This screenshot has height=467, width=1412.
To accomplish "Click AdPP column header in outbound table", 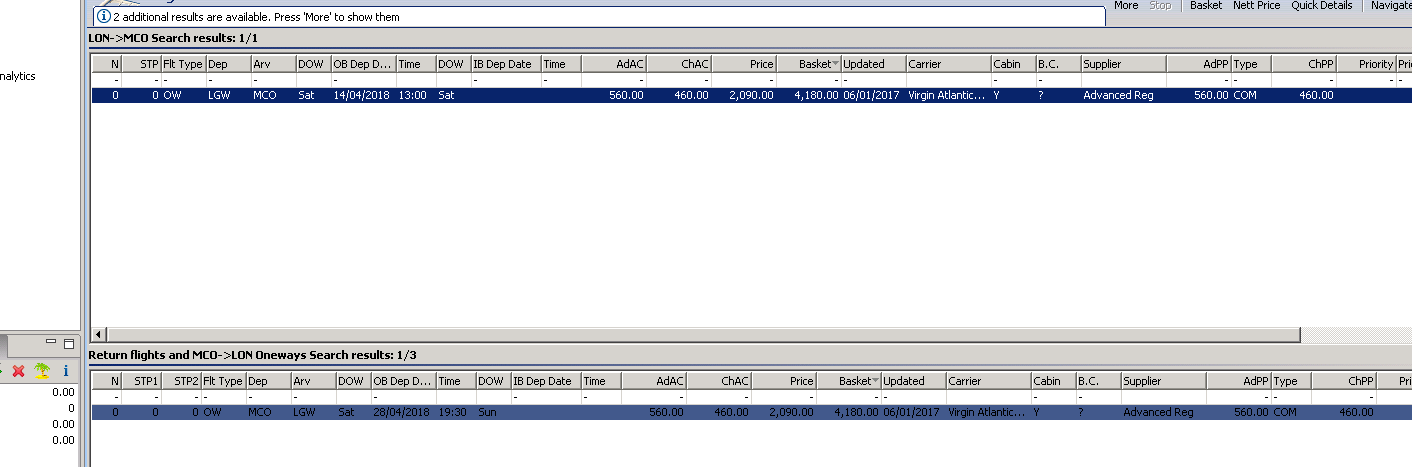I will [x=1198, y=64].
